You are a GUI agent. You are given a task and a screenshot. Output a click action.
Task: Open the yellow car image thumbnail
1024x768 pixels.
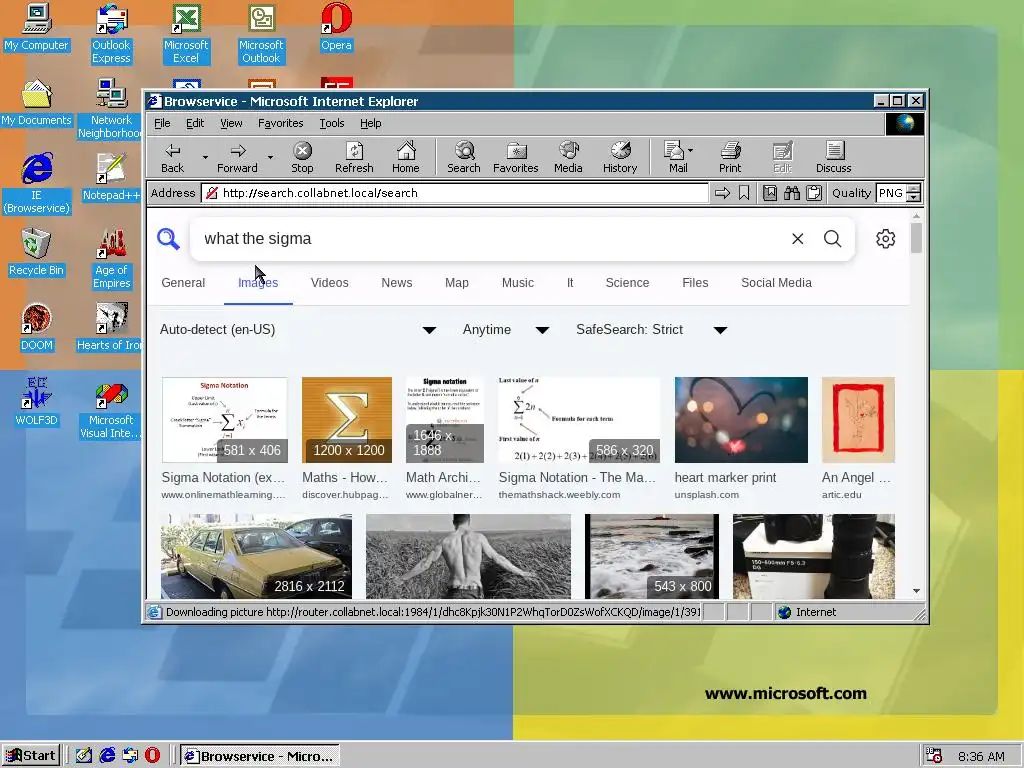[256, 556]
